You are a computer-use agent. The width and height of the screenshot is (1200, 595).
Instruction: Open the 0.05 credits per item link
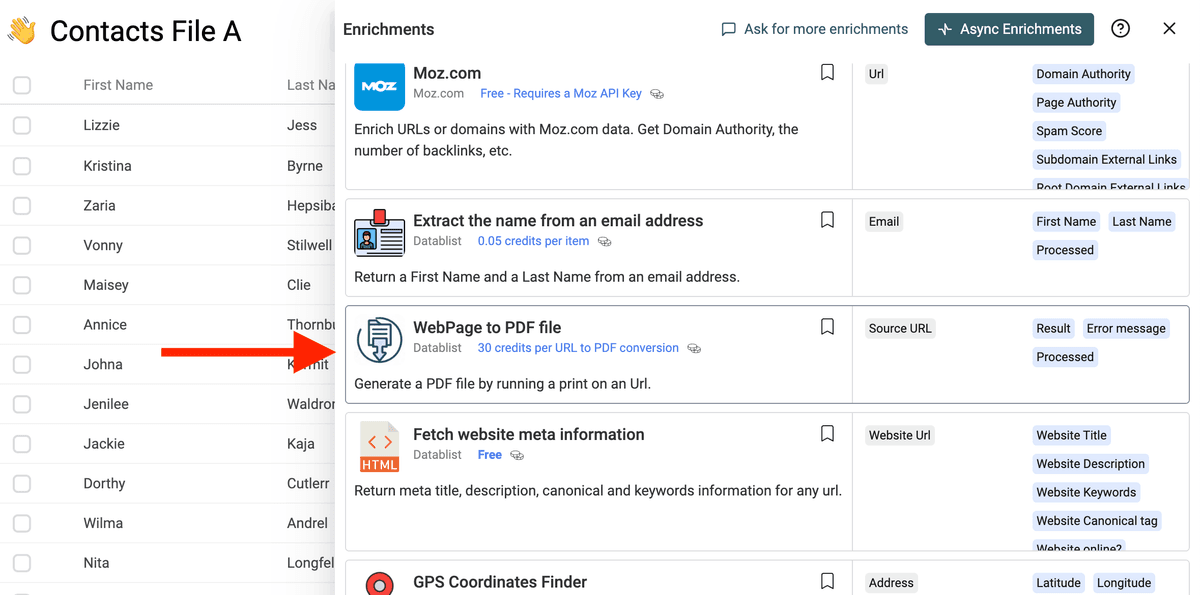[533, 241]
